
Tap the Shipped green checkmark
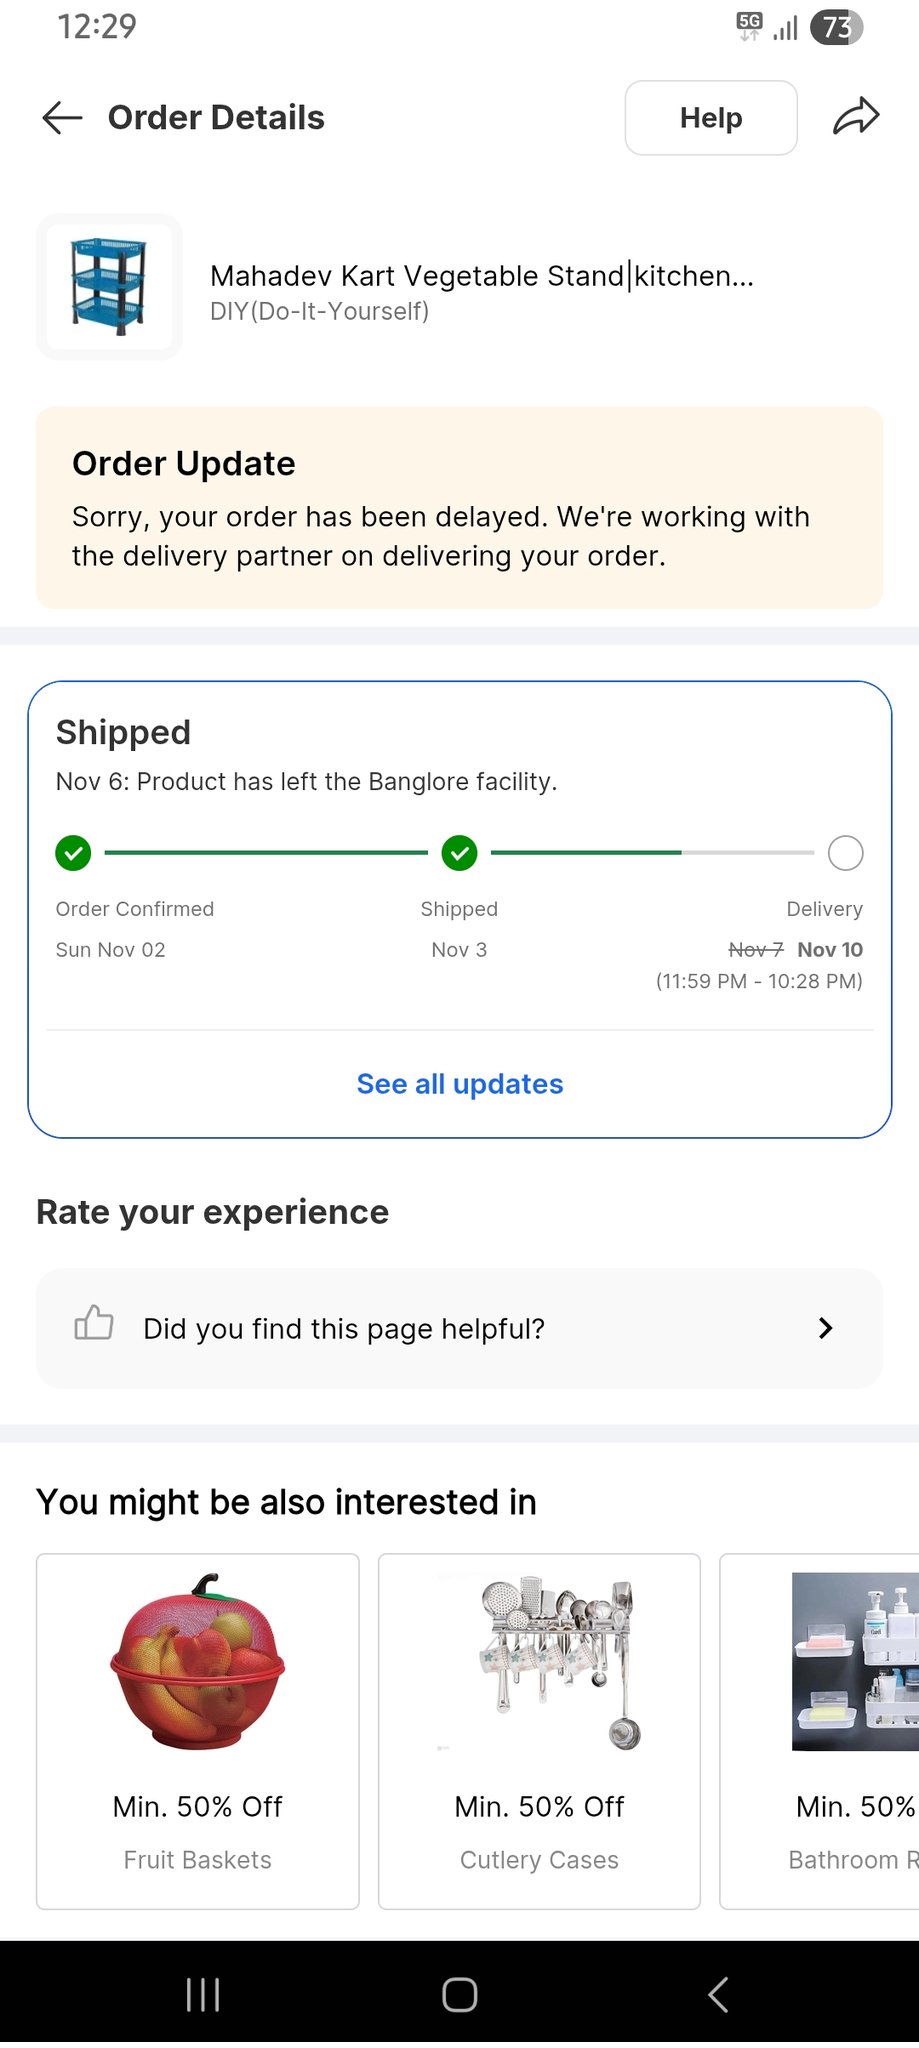pos(459,853)
